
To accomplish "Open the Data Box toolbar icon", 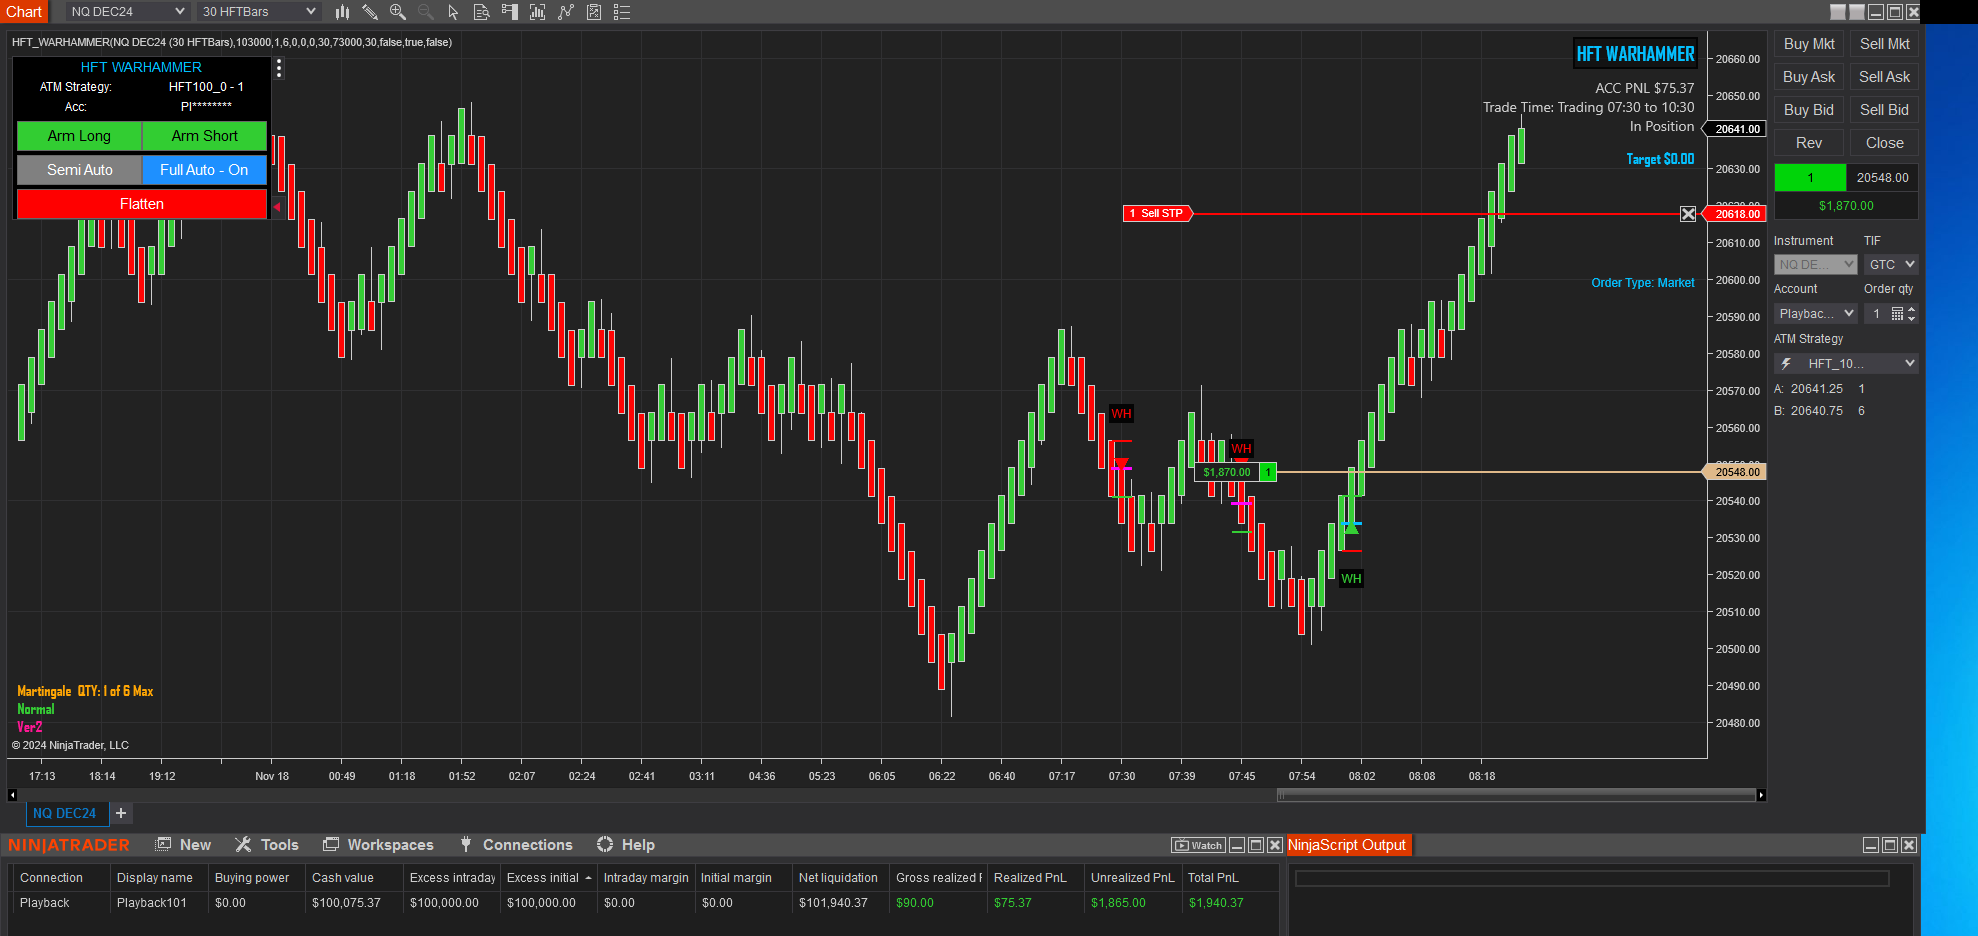I will tap(481, 12).
